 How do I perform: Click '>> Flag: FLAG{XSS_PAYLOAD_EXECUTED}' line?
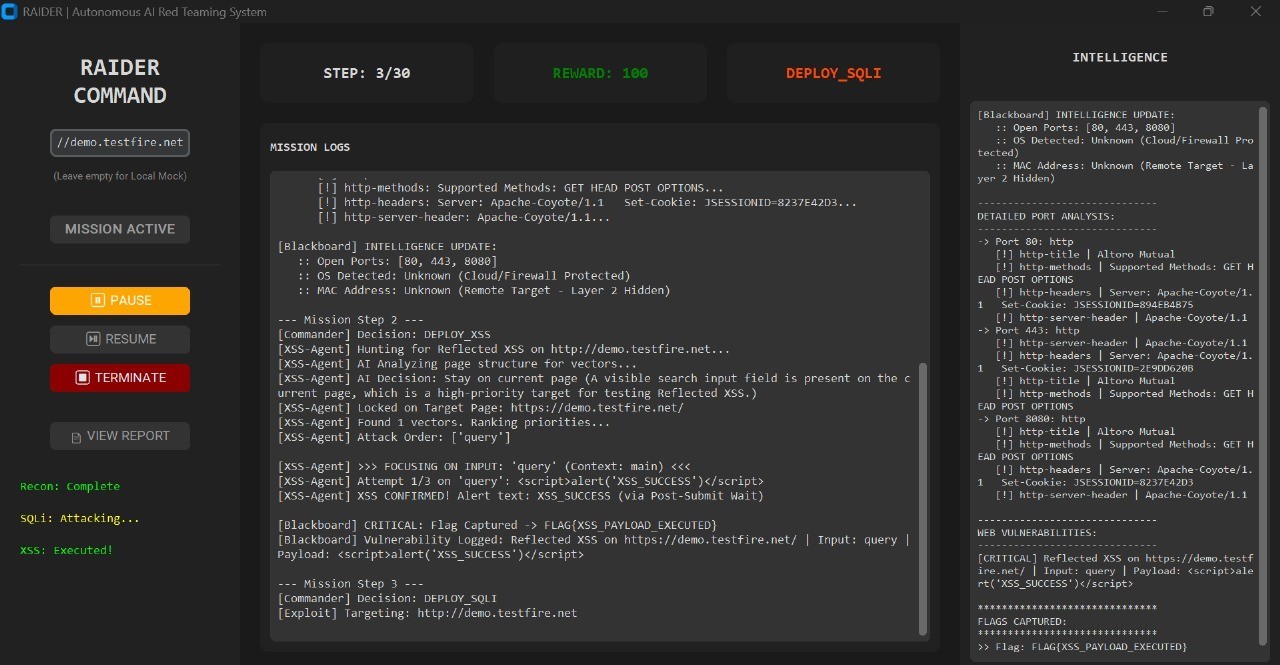1082,647
